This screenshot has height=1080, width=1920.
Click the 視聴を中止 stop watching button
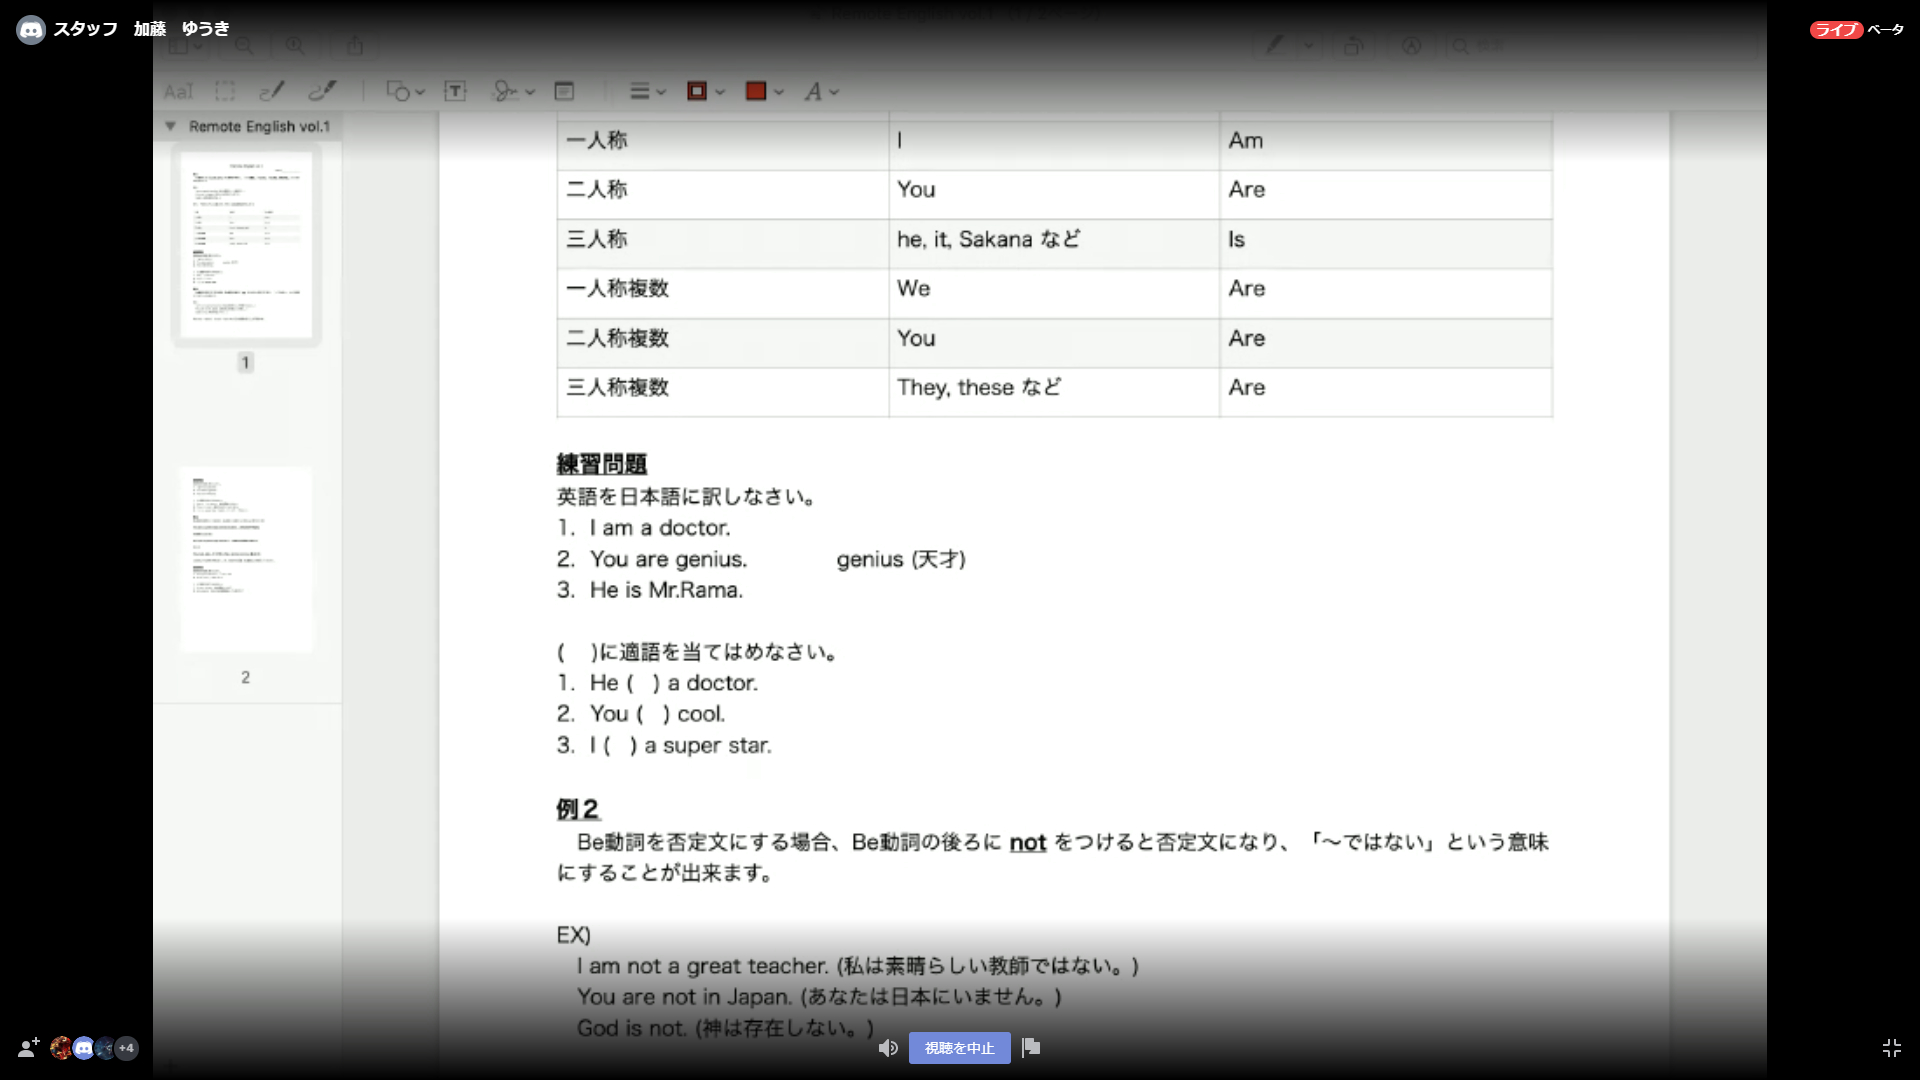[x=959, y=1048]
